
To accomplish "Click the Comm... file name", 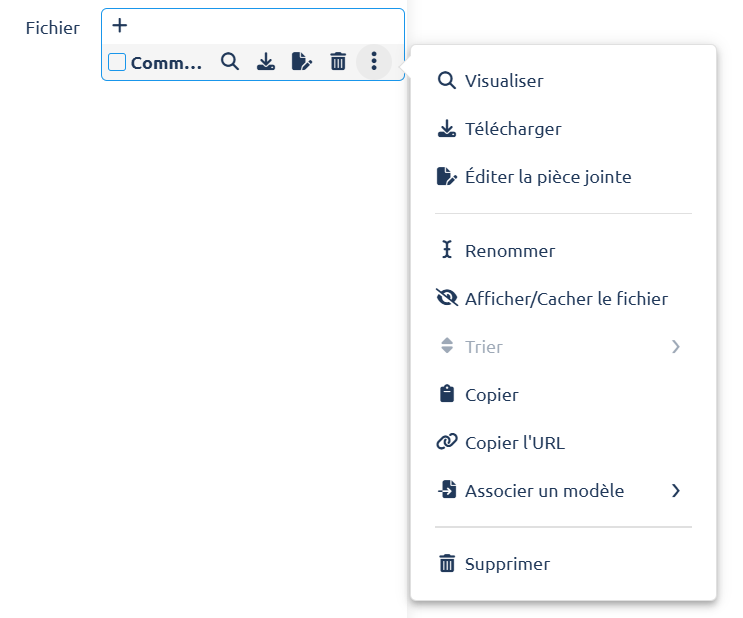I will point(166,63).
